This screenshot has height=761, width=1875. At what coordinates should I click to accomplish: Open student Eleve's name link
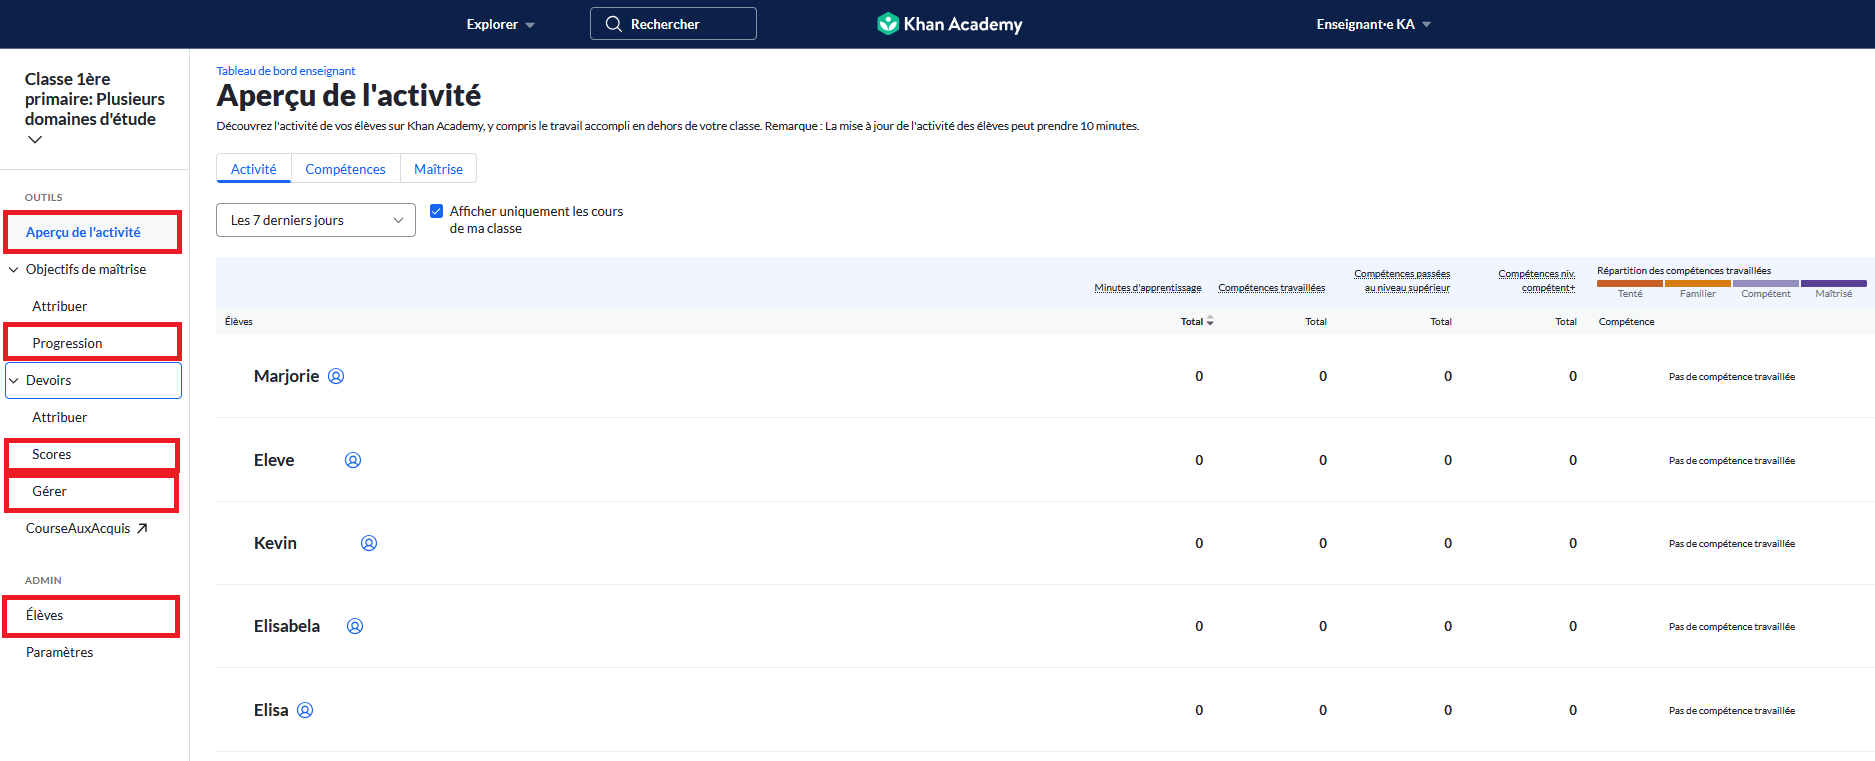[x=274, y=460]
